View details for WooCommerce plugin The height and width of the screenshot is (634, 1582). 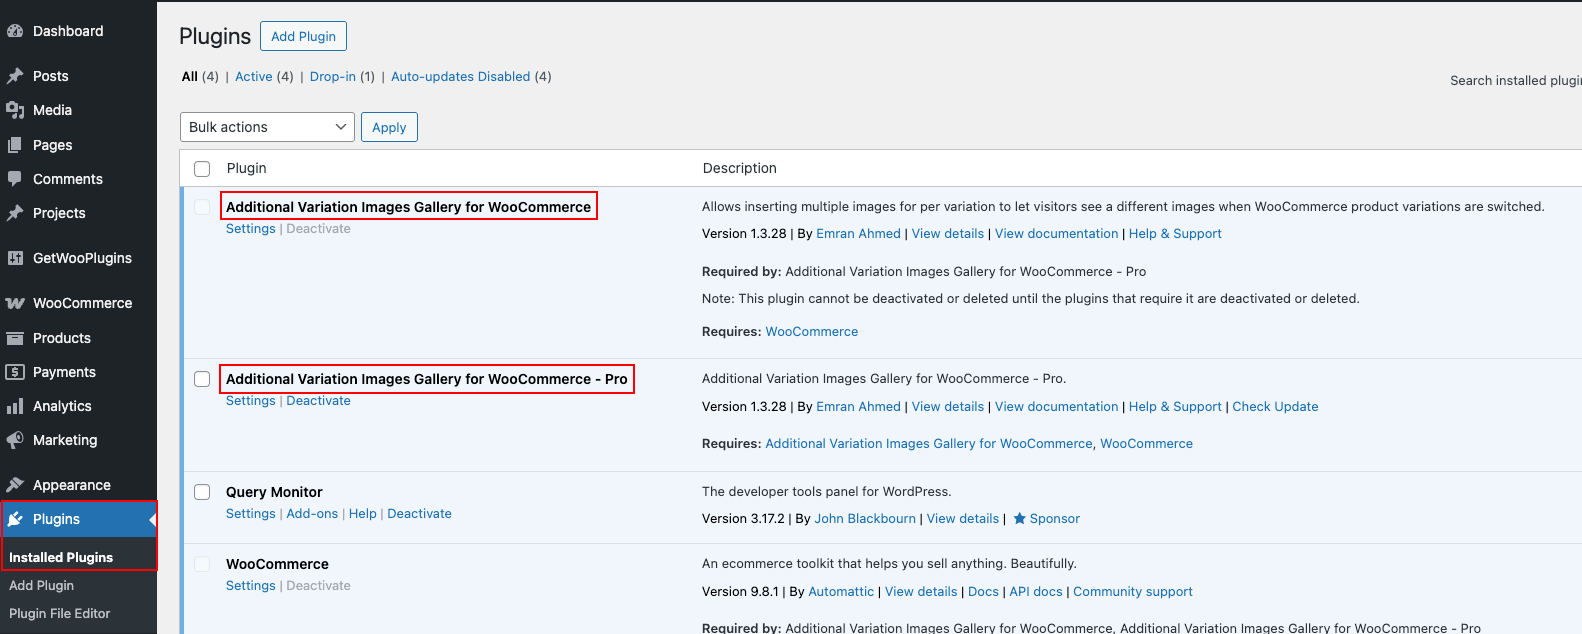coord(921,591)
